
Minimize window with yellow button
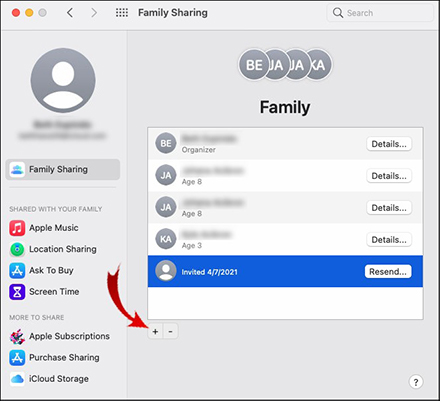click(x=29, y=13)
